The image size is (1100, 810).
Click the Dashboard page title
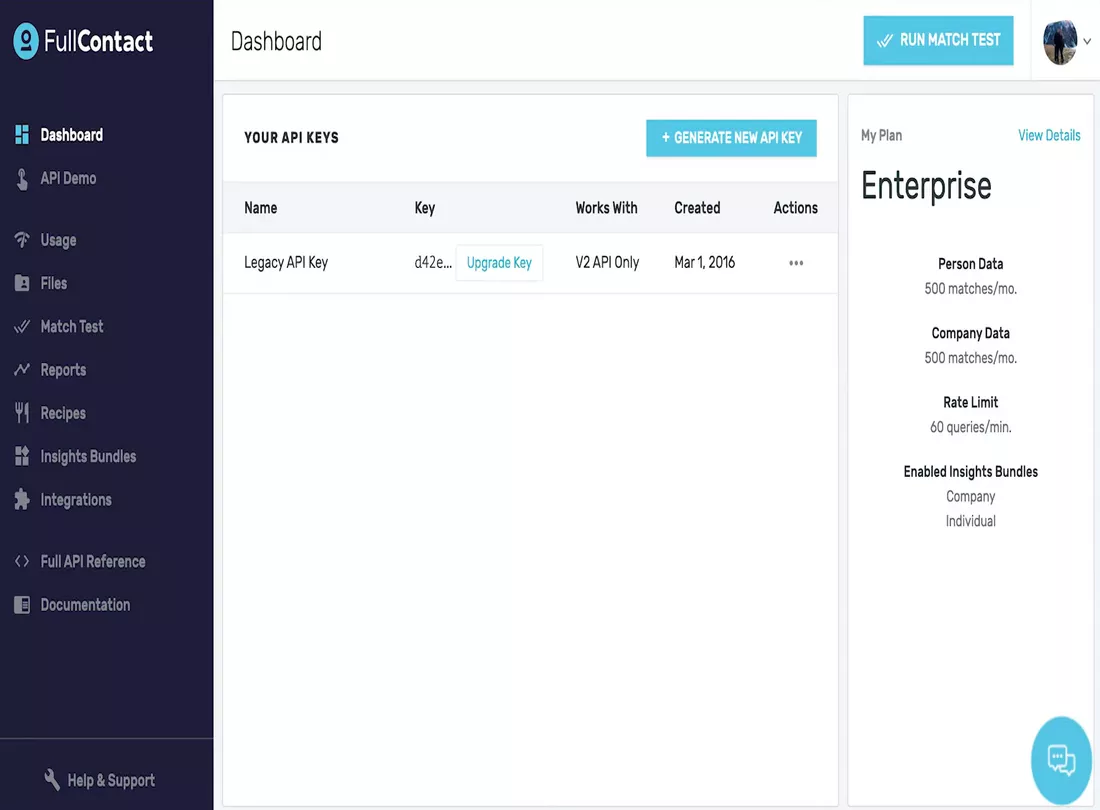(276, 41)
